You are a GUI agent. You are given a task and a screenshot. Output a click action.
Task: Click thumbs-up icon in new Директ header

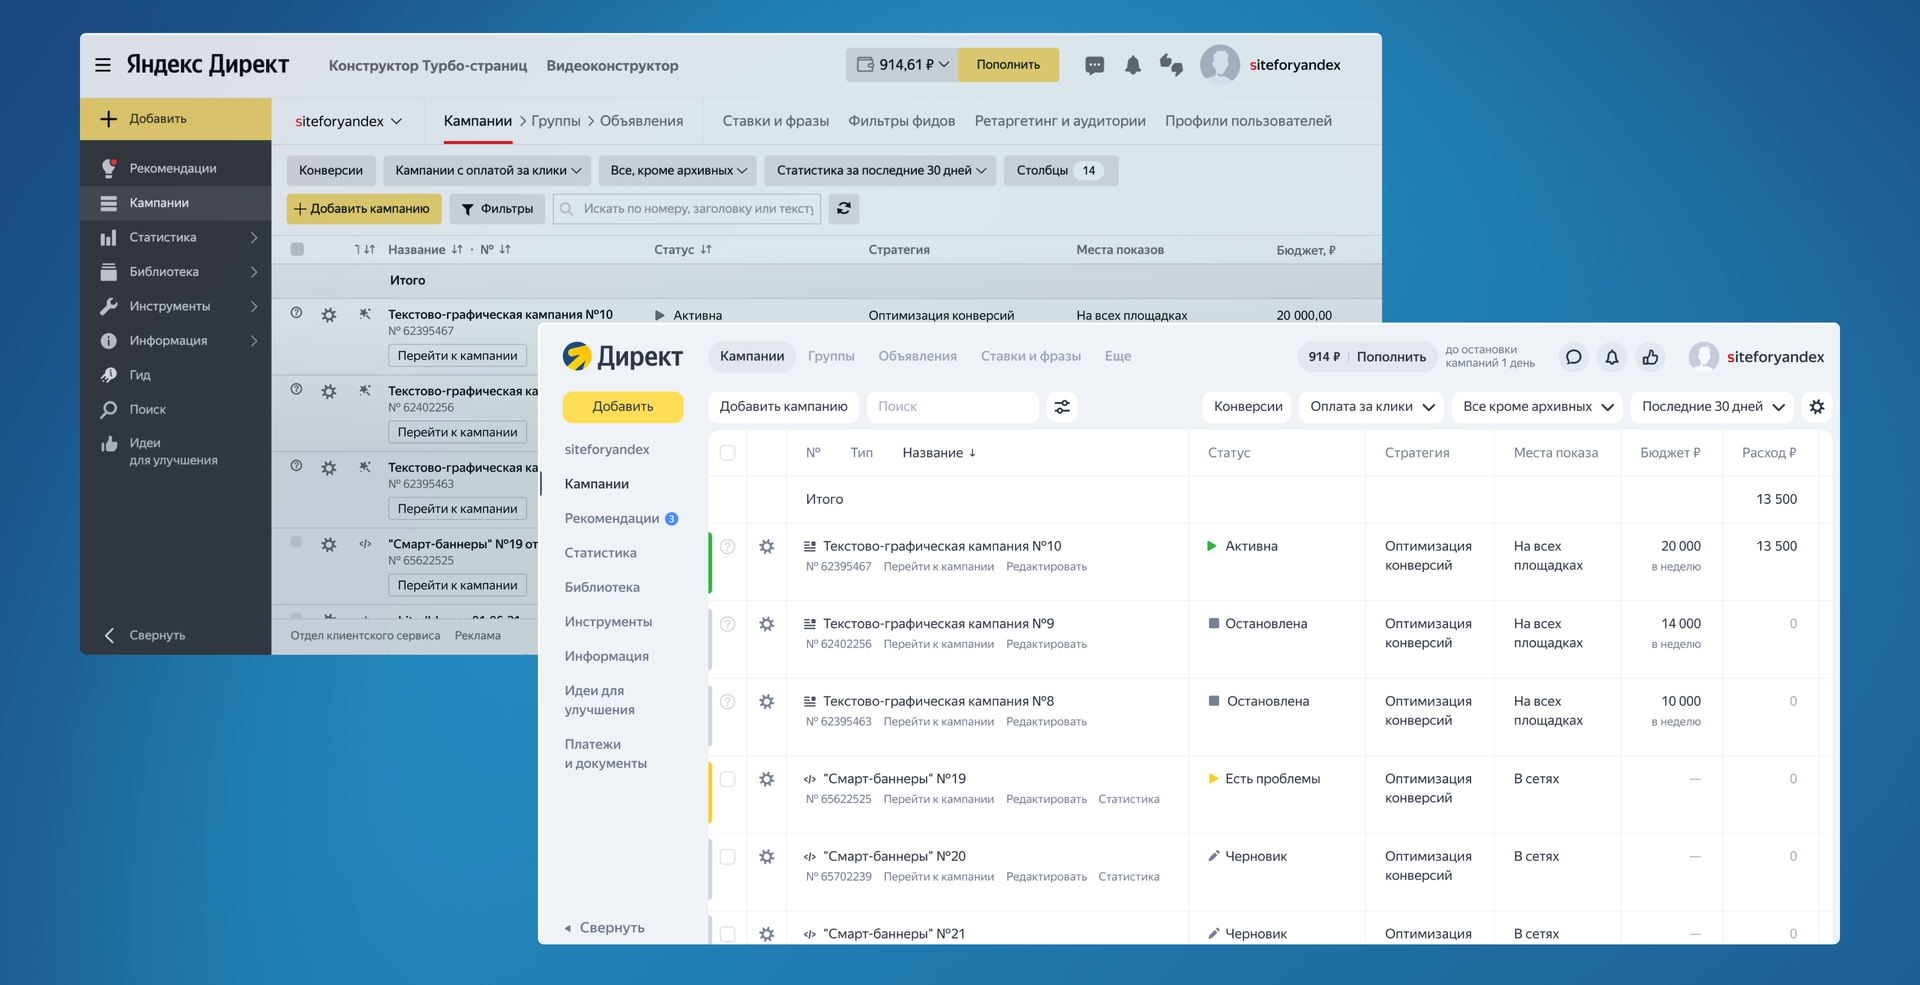pos(1651,357)
